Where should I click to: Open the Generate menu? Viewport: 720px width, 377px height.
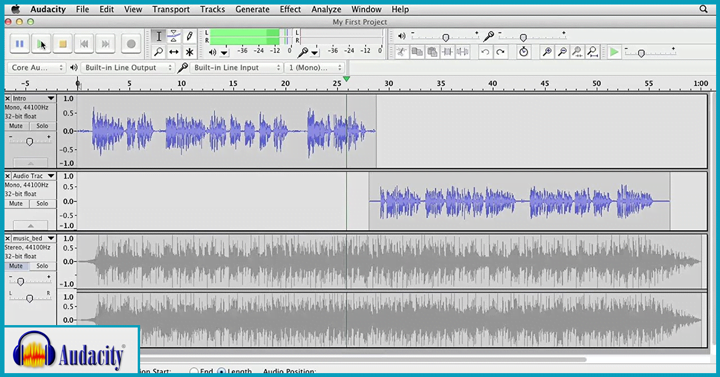click(x=252, y=9)
